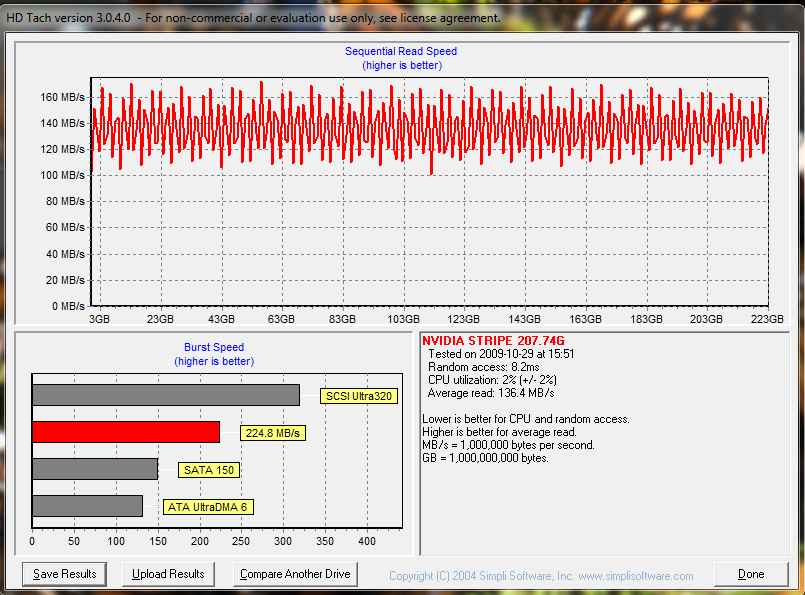Click the Upload Results button
Viewport: 805px width, 595px height.
(168, 574)
